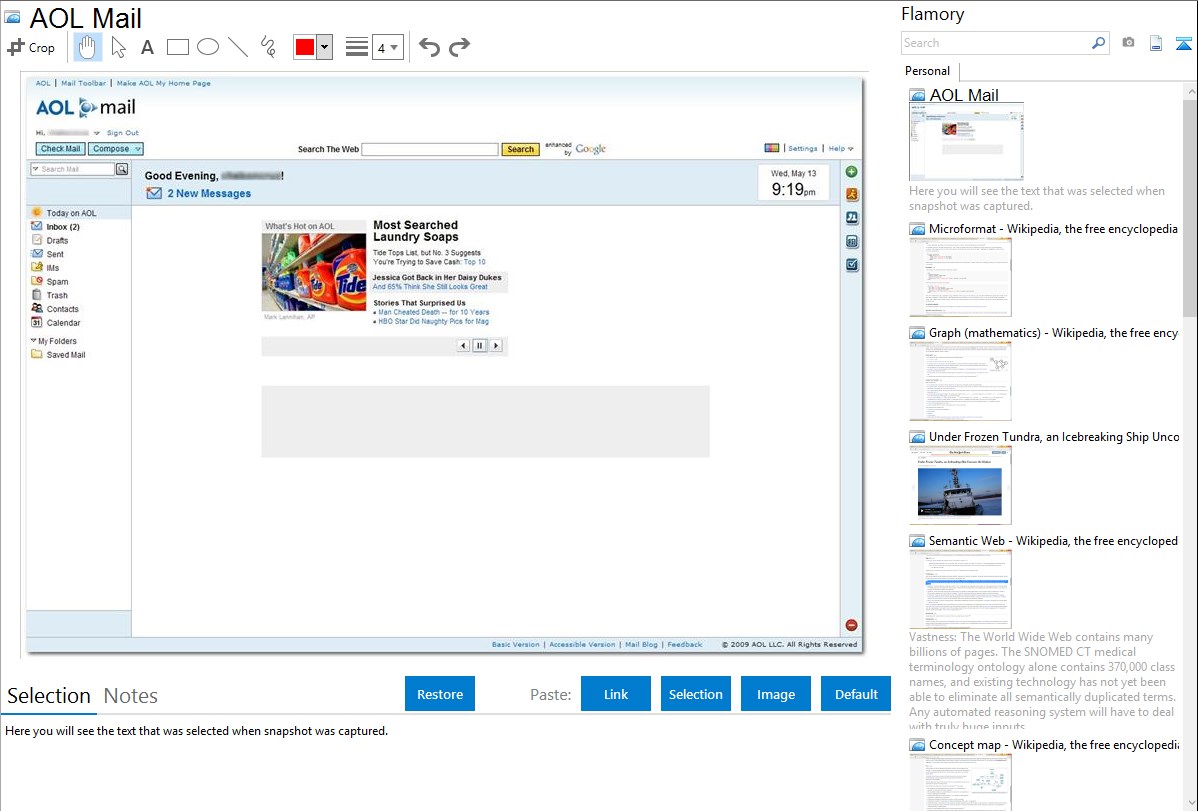Select the Crop tool
The height and width of the screenshot is (811, 1198).
pyautogui.click(x=31, y=47)
